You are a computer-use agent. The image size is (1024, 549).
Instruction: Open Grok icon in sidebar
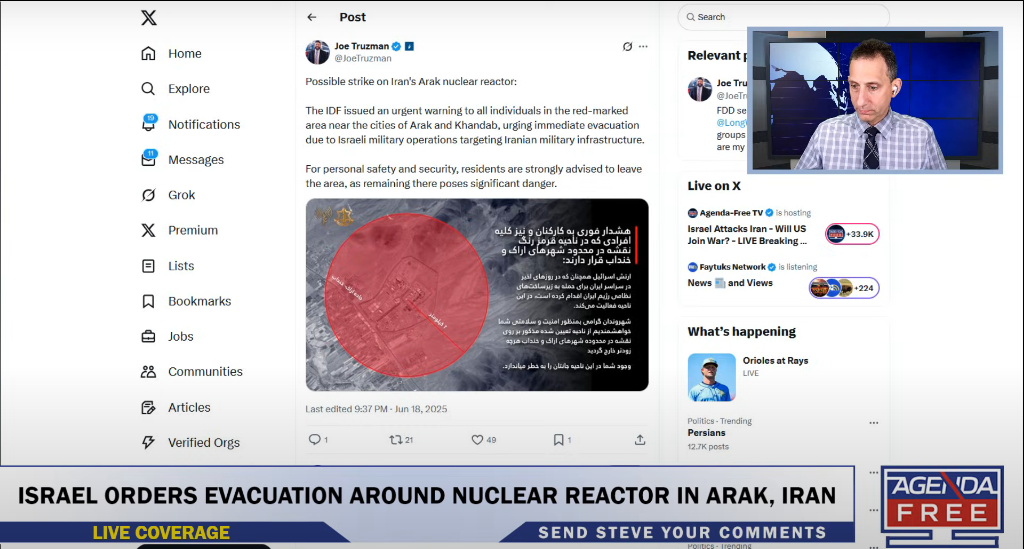point(148,195)
